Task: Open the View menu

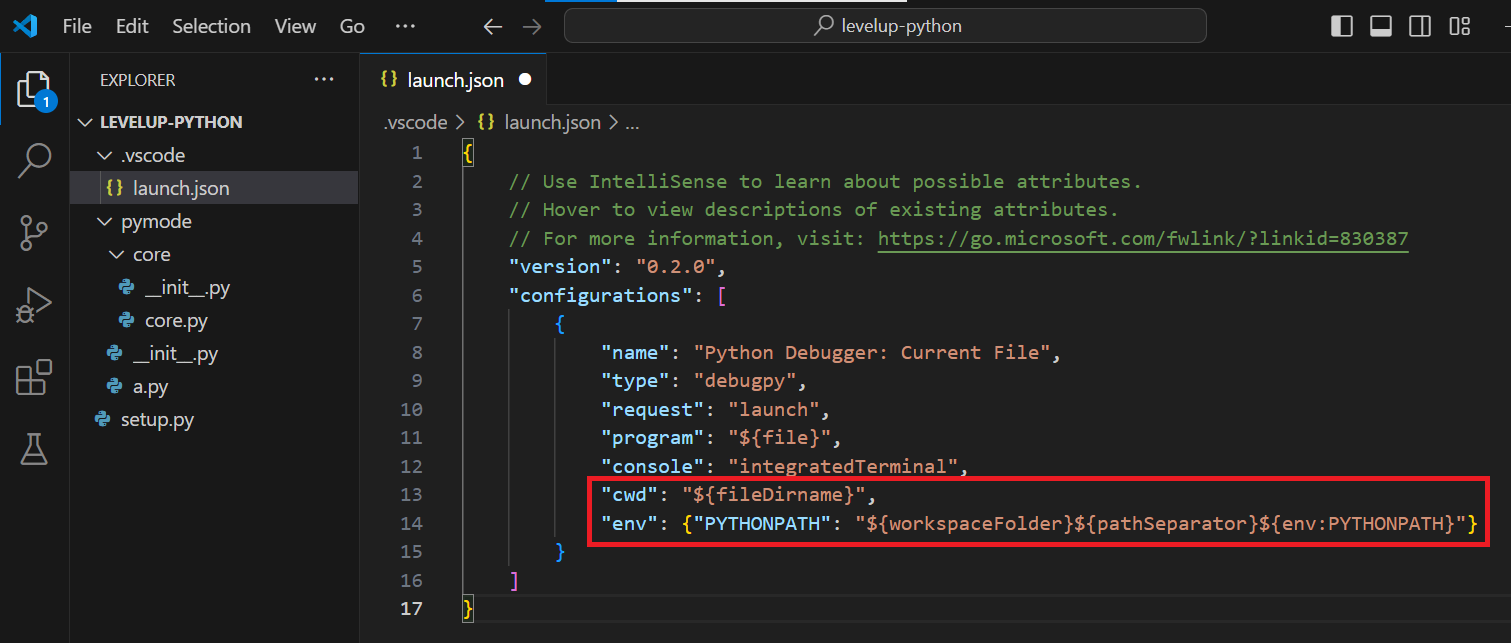Action: [295, 27]
